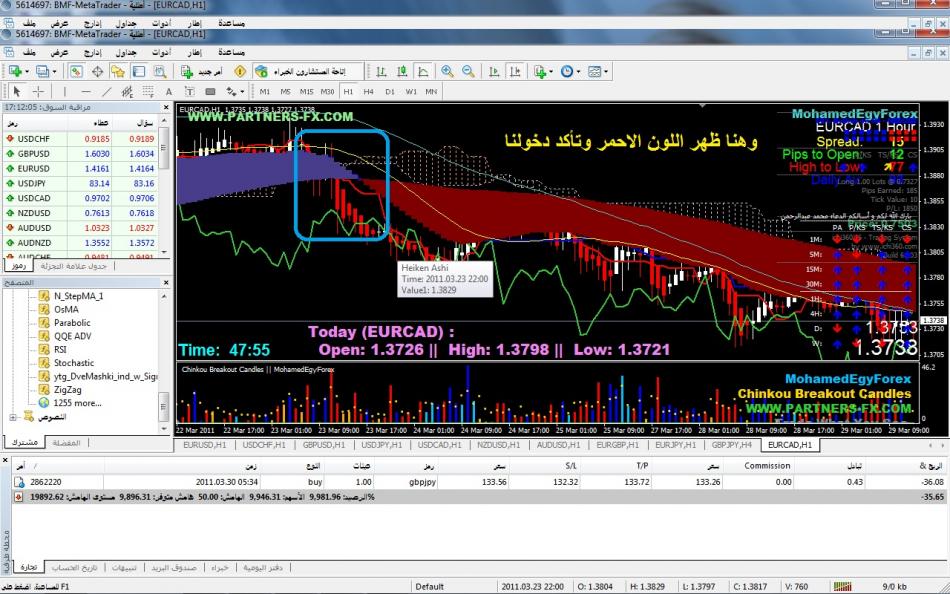Switch to the GBPJPY,H4 chart tab
Viewport: 950px width, 594px height.
tap(732, 445)
